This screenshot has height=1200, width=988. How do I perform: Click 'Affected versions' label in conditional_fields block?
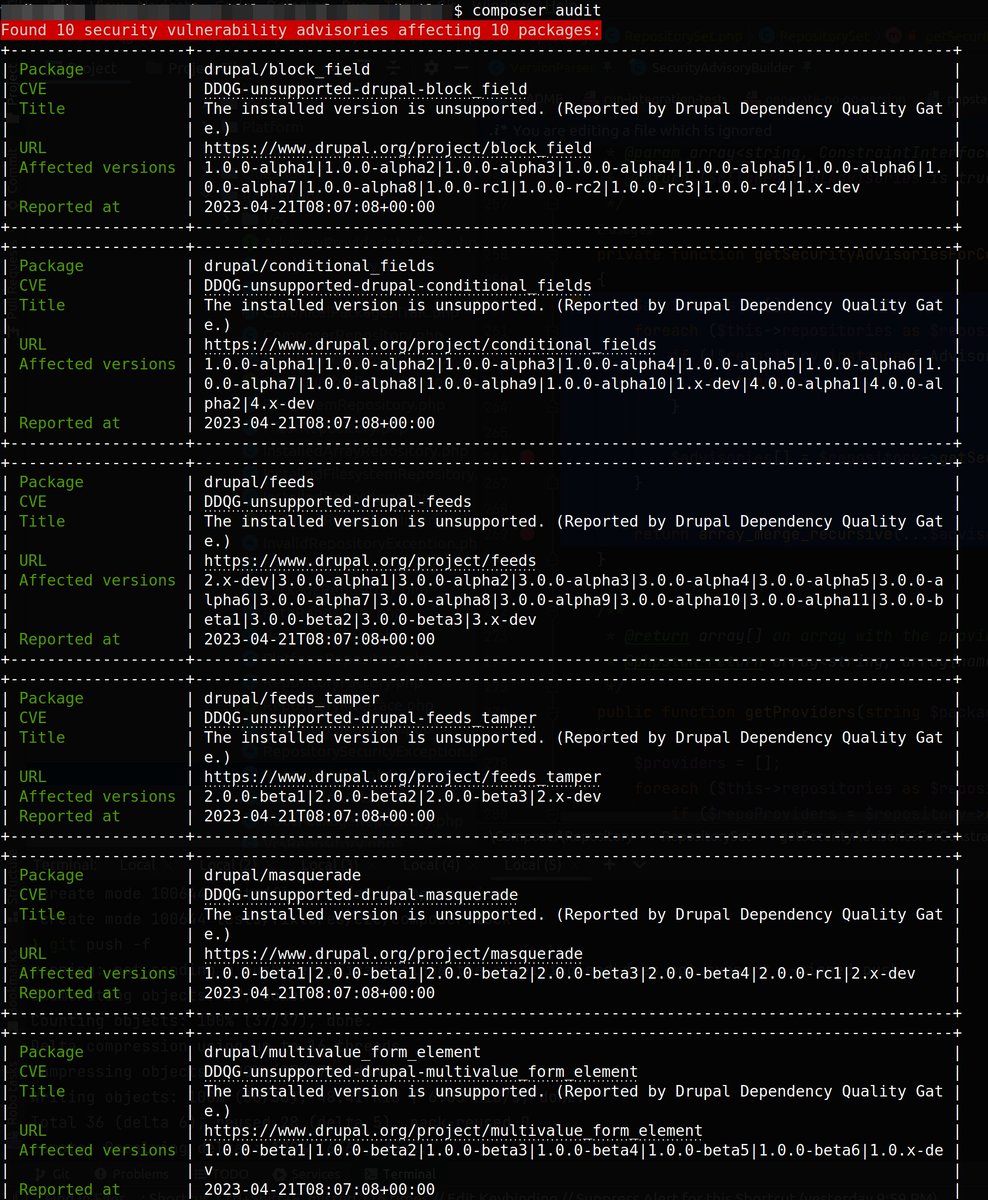(97, 364)
